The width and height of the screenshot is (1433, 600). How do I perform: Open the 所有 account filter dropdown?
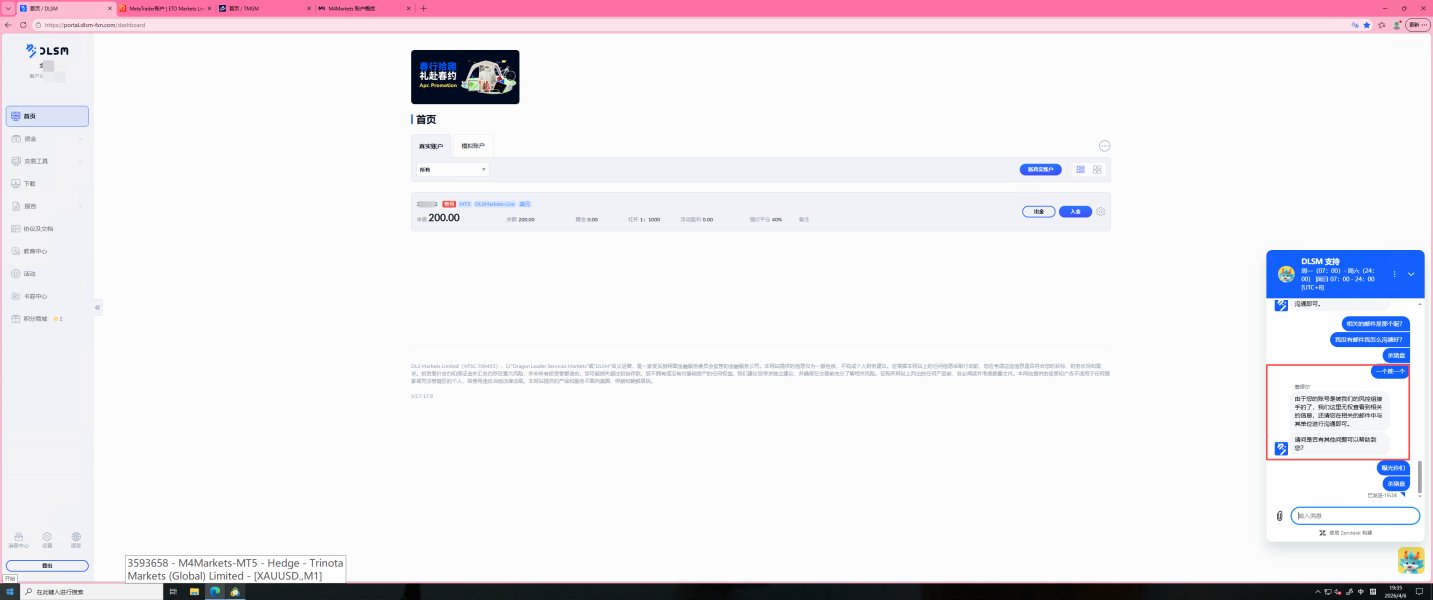[452, 170]
